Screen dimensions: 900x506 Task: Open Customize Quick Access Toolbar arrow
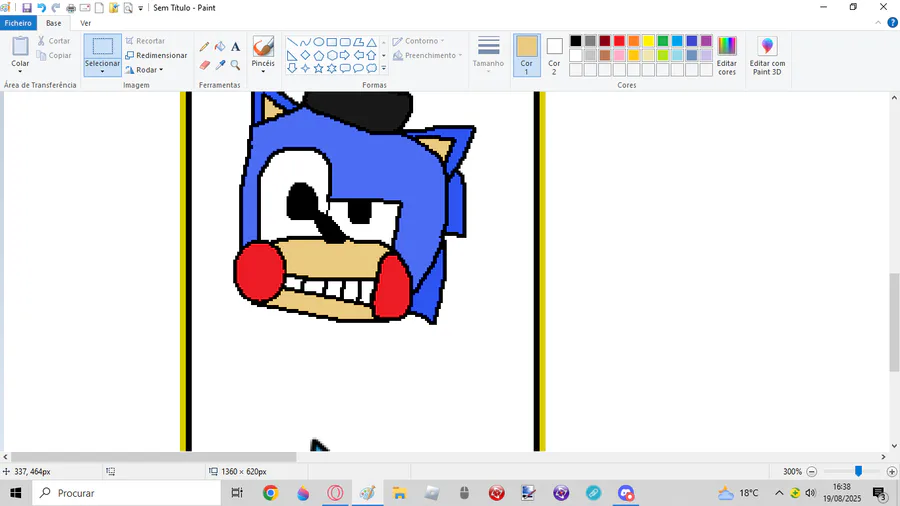(141, 9)
